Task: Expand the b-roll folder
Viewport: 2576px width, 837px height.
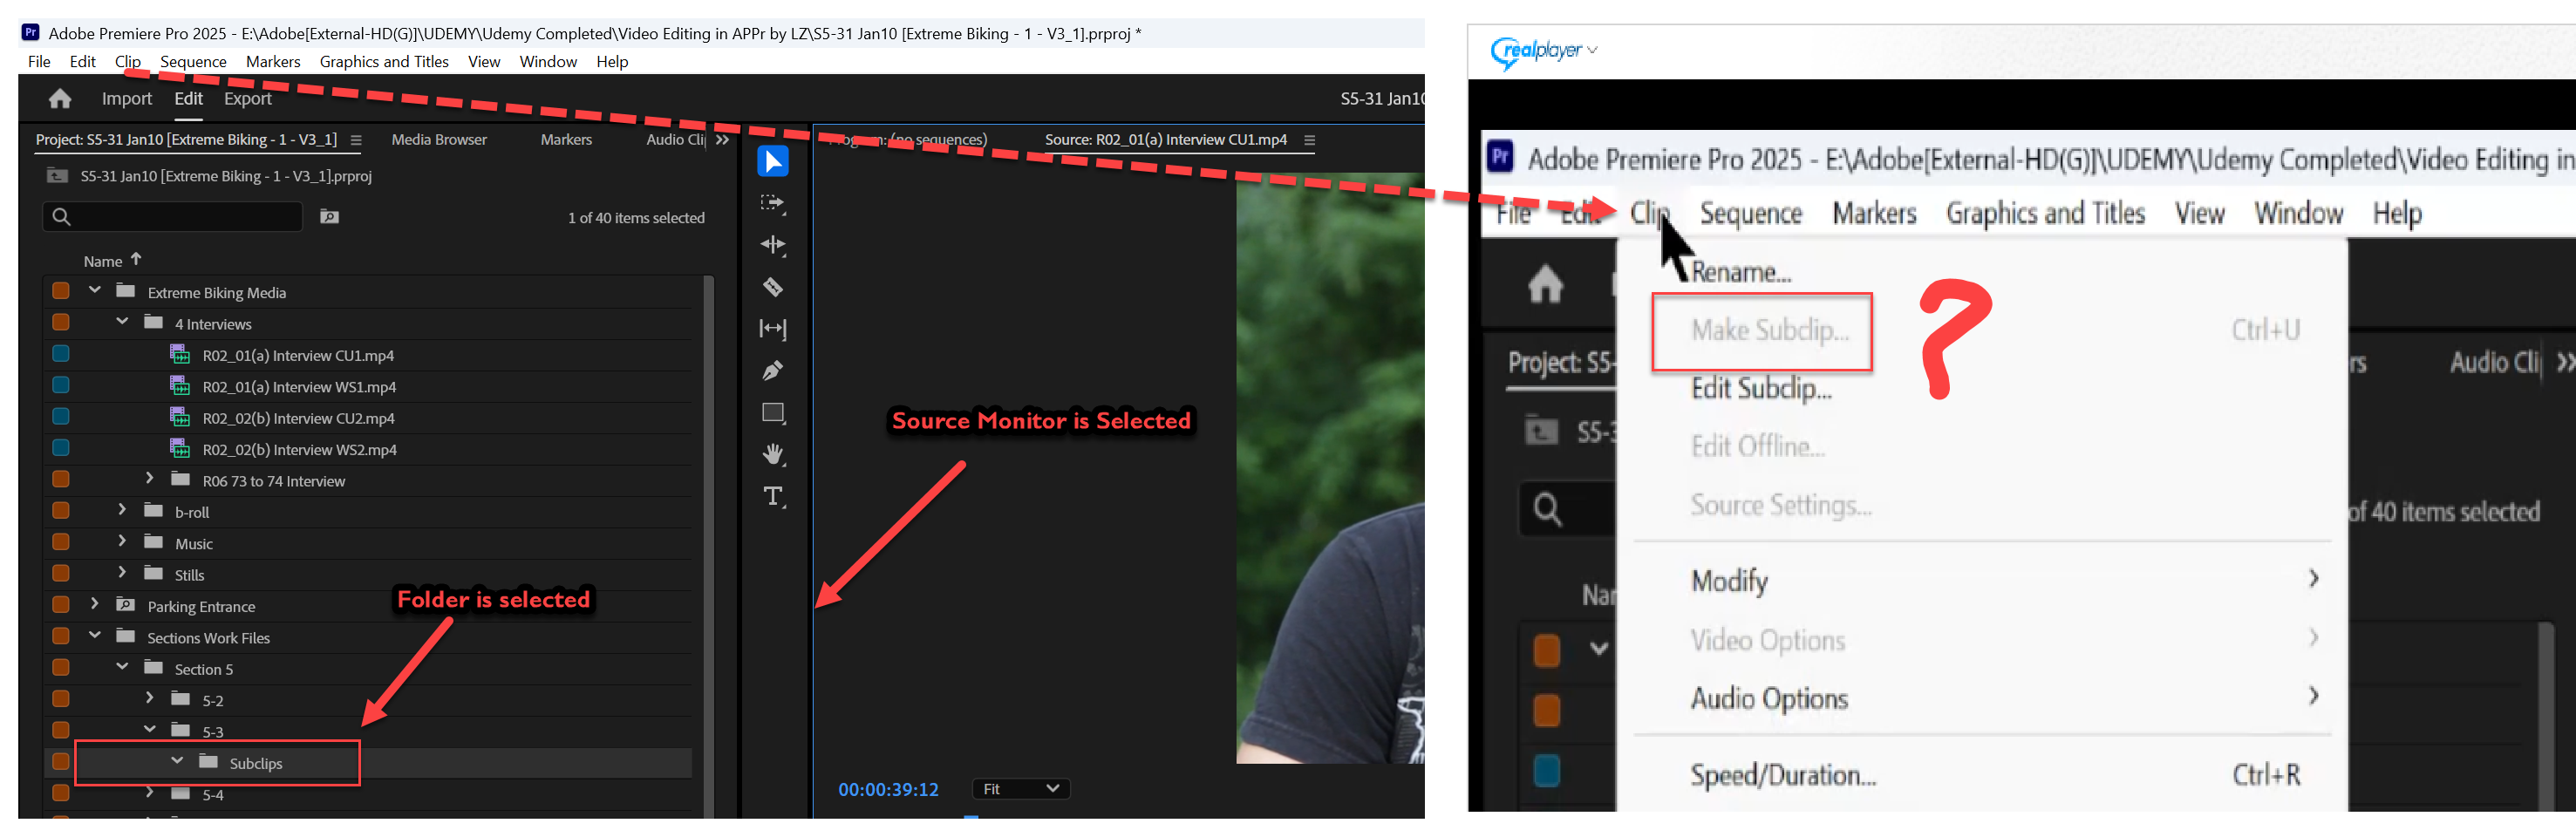Action: click(x=121, y=511)
